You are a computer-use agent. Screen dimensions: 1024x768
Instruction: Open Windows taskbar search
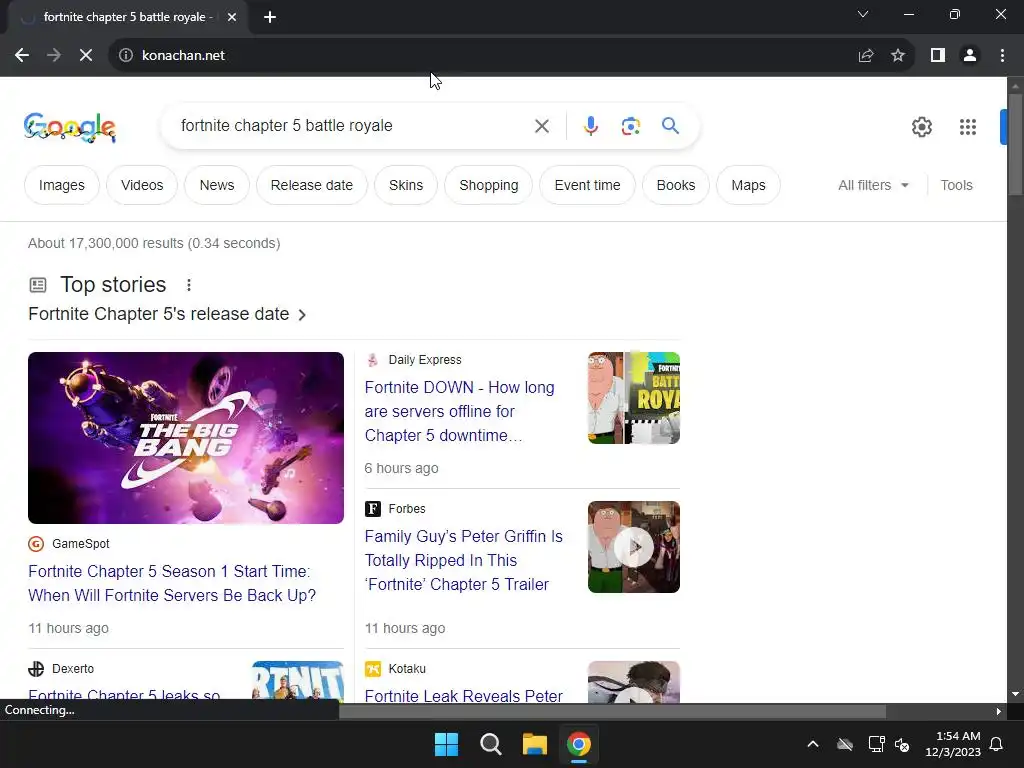click(490, 744)
